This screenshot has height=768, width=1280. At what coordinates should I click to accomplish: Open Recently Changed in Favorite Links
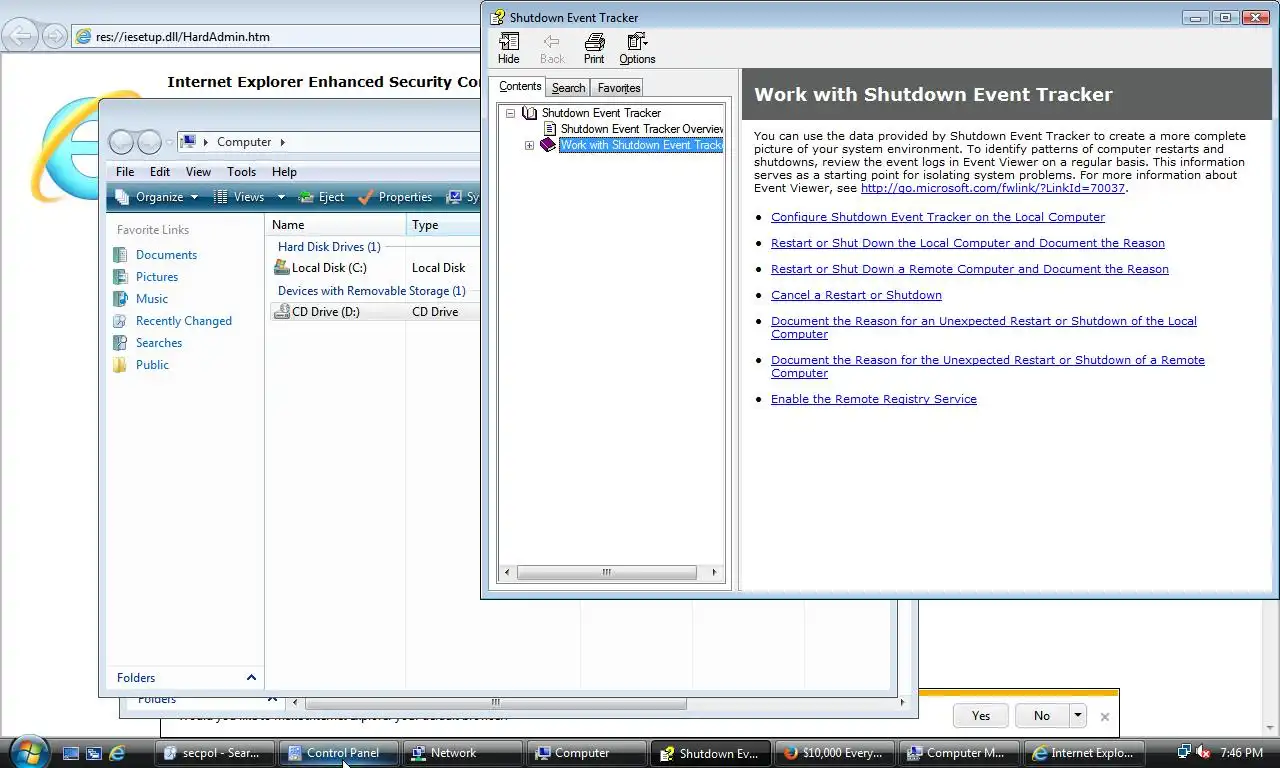[184, 321]
